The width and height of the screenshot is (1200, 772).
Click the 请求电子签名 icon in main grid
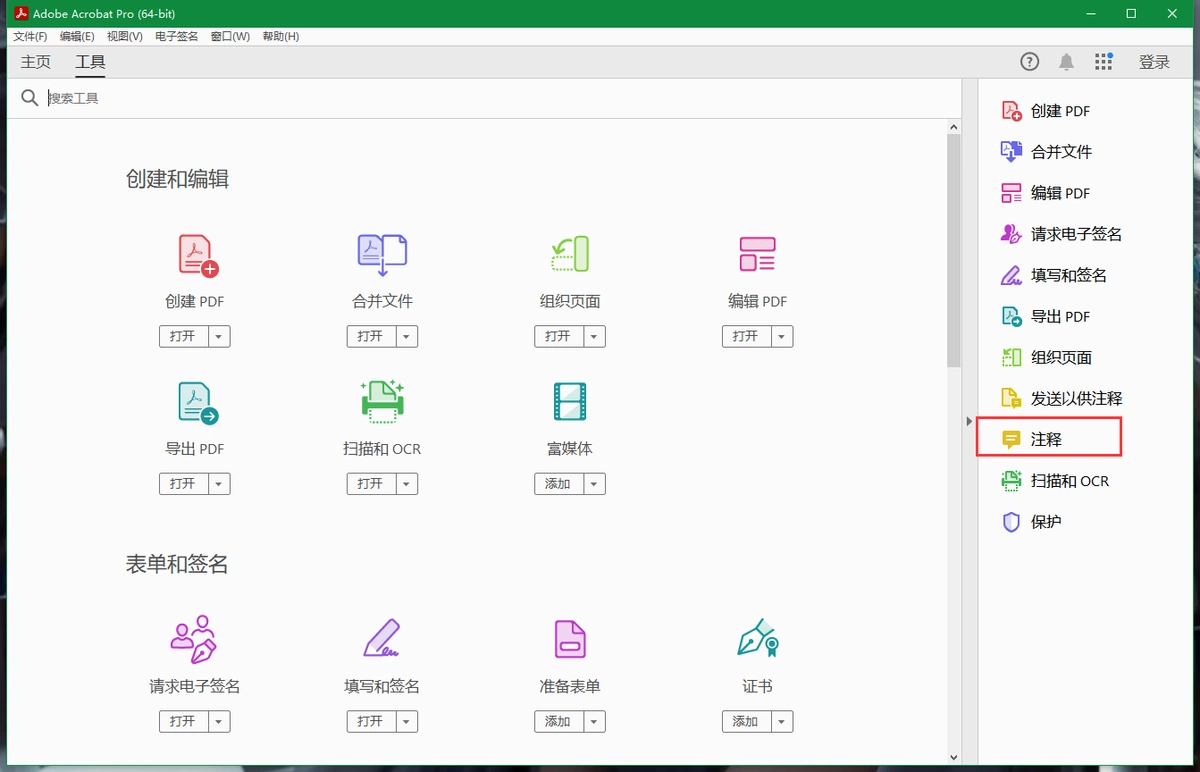click(194, 640)
